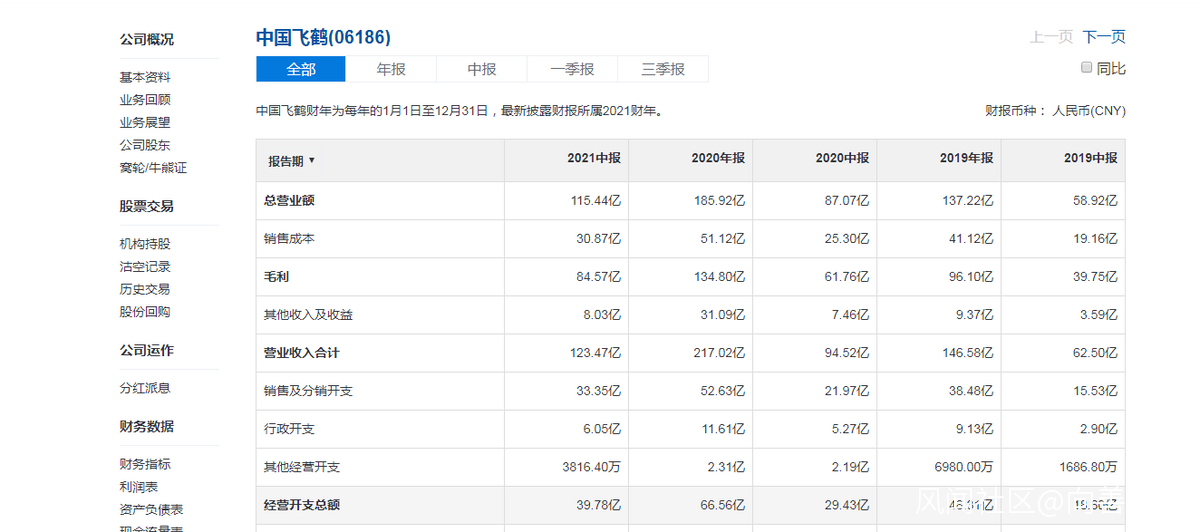Select the 三季报 tab
This screenshot has width=1200, height=532.
tap(663, 69)
